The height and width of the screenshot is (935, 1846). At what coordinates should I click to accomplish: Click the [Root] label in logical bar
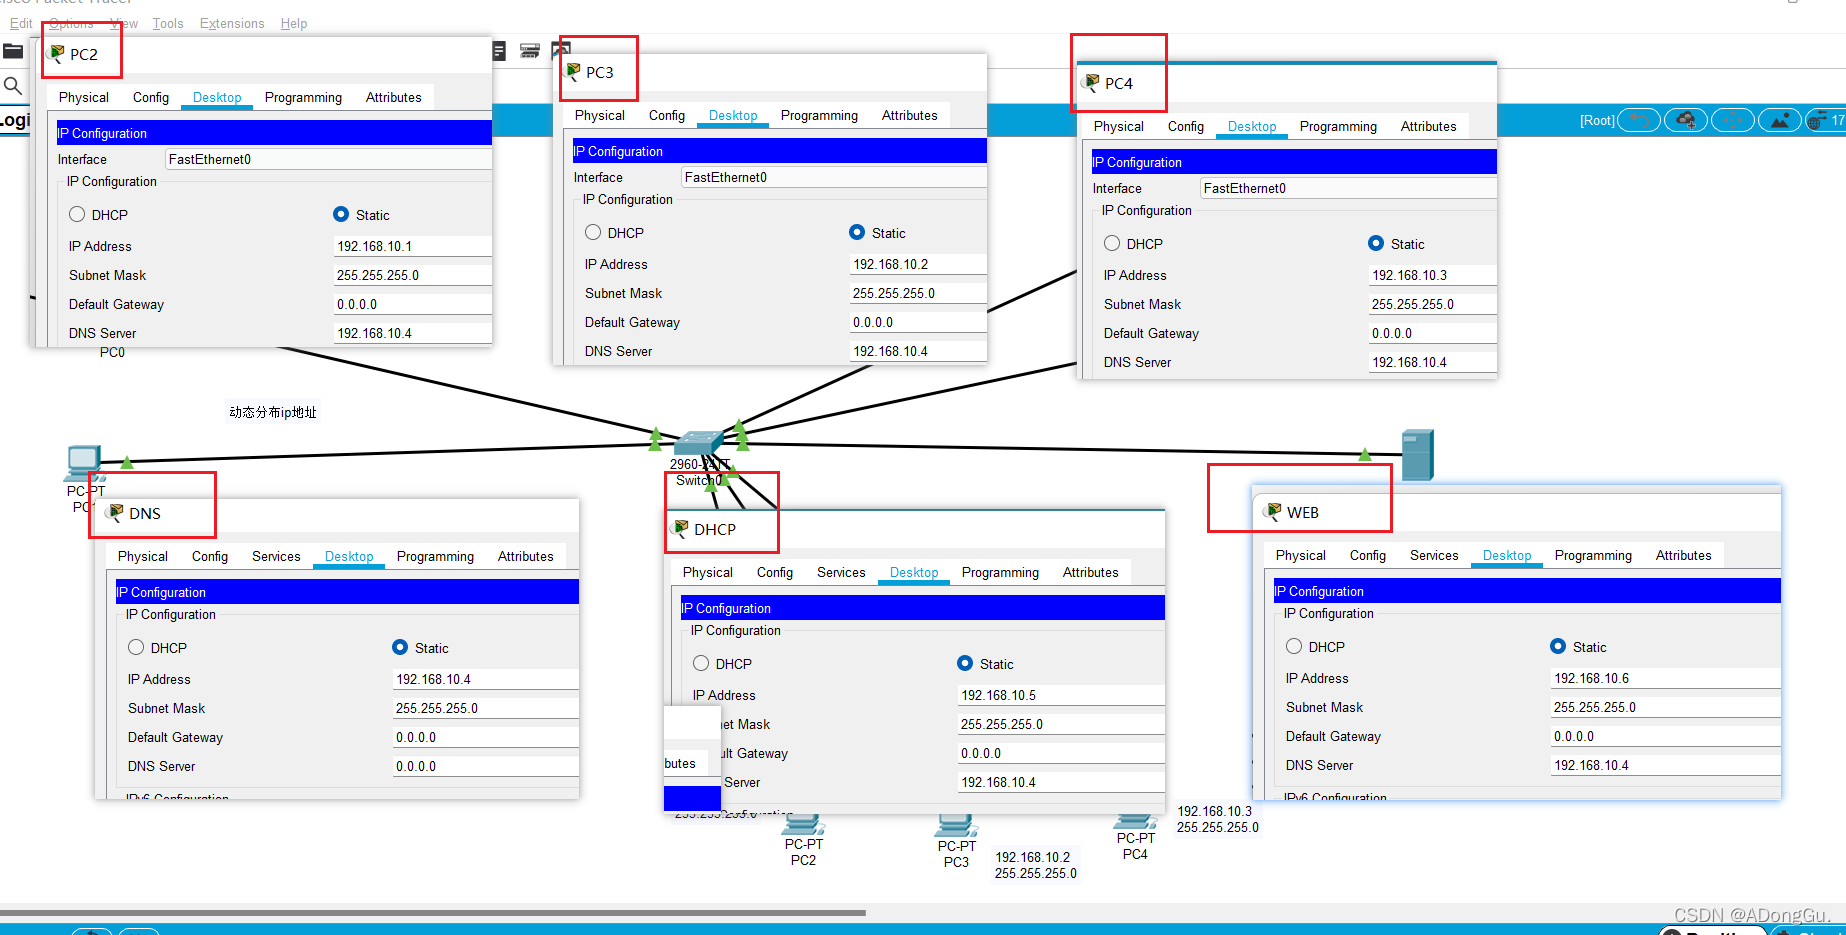pos(1597,120)
